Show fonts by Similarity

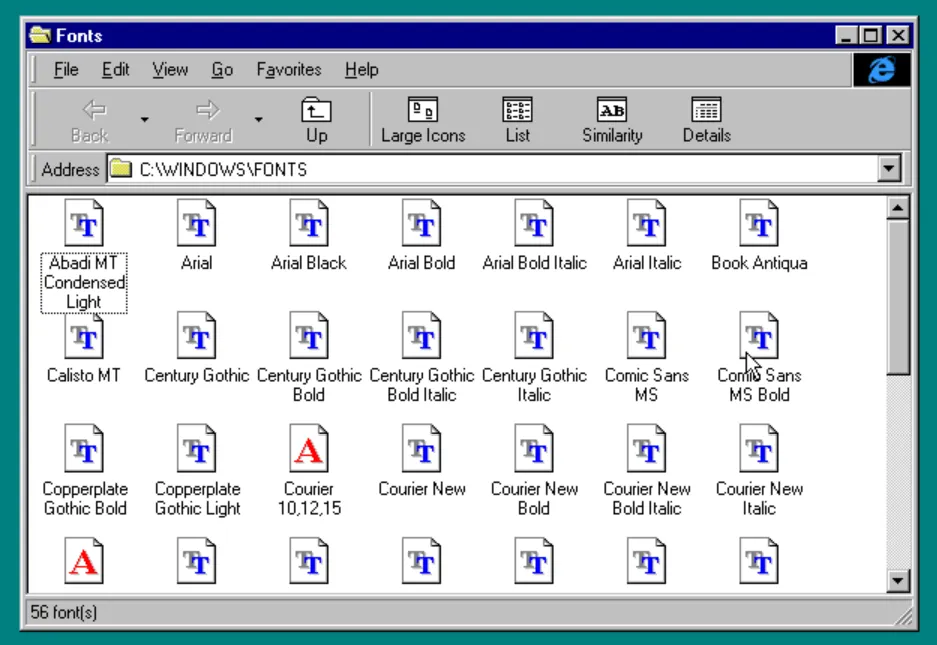click(612, 121)
